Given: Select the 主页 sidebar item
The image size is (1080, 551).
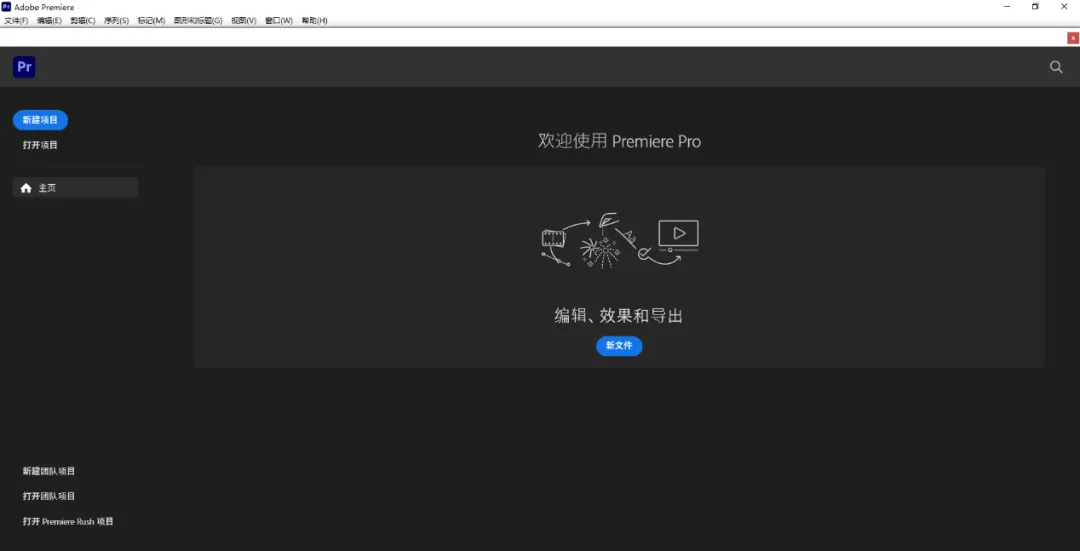Looking at the screenshot, I should (75, 188).
